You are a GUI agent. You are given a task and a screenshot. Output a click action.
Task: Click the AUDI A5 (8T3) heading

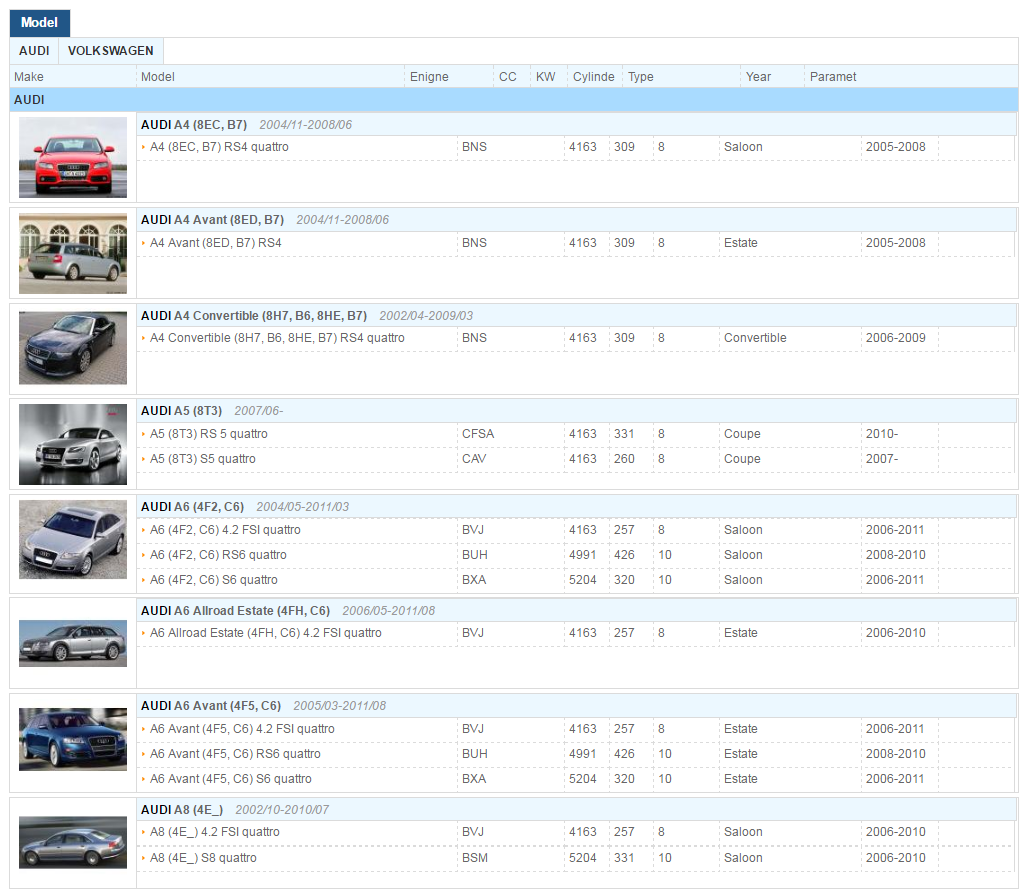(181, 411)
